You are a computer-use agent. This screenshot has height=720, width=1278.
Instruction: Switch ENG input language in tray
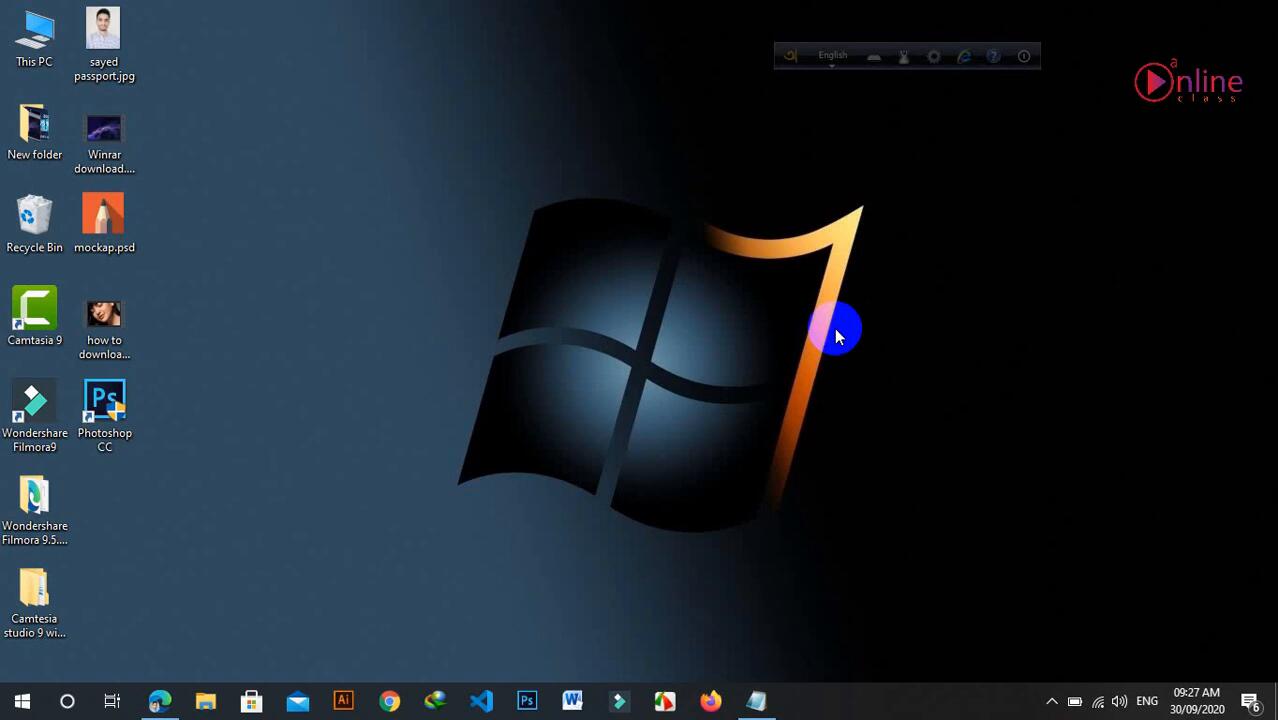point(1147,701)
